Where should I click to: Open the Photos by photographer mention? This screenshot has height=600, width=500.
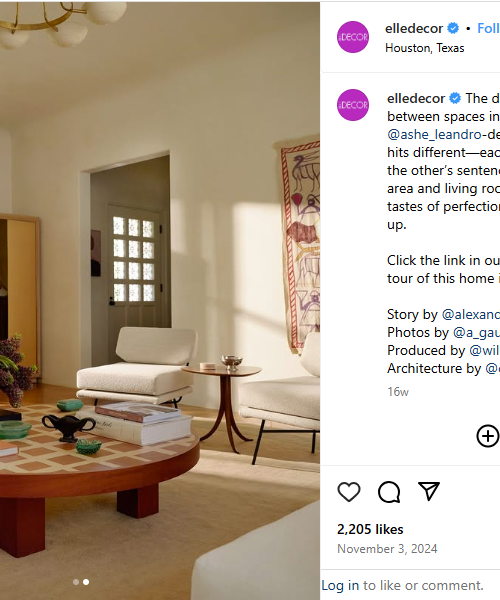pyautogui.click(x=477, y=333)
